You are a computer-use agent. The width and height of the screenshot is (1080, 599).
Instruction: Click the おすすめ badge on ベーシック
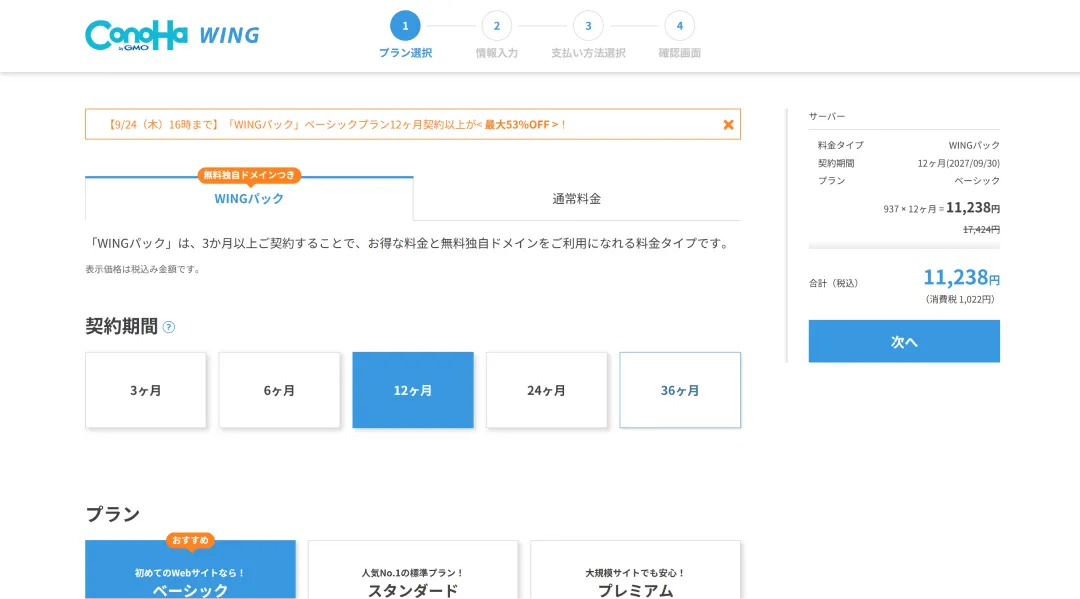190,540
